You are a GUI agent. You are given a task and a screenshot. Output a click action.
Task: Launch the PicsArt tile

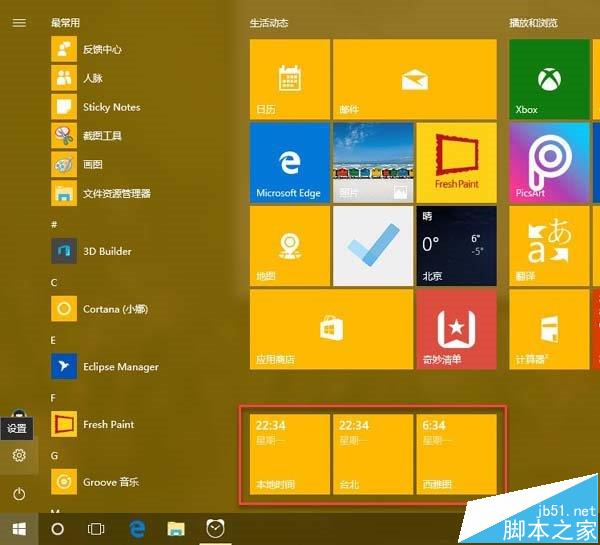tap(549, 163)
